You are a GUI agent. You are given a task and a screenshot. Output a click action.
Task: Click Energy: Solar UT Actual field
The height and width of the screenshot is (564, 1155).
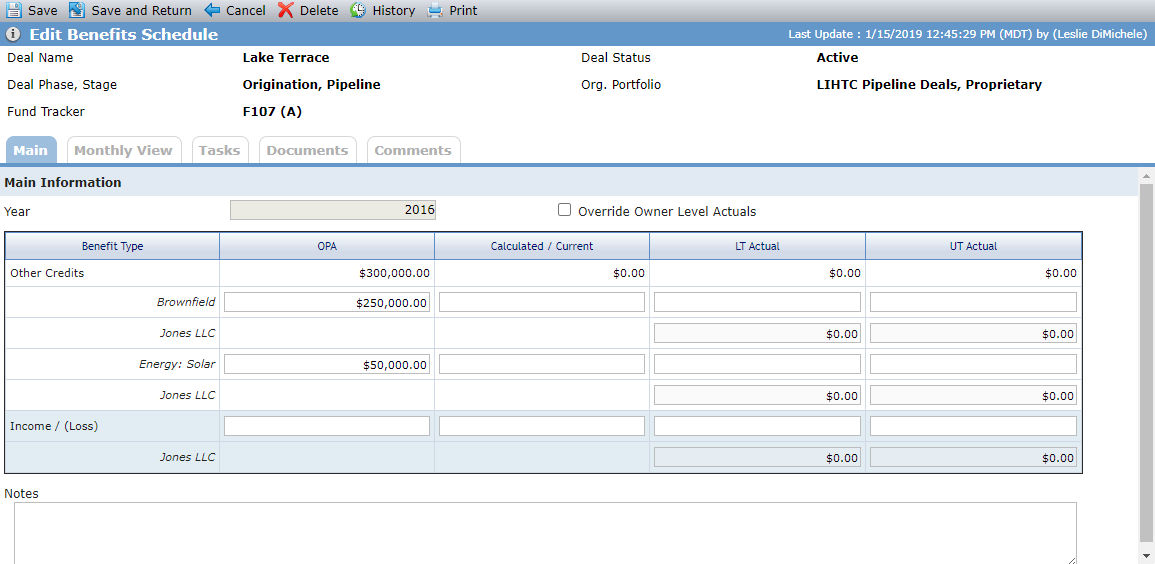(x=973, y=364)
